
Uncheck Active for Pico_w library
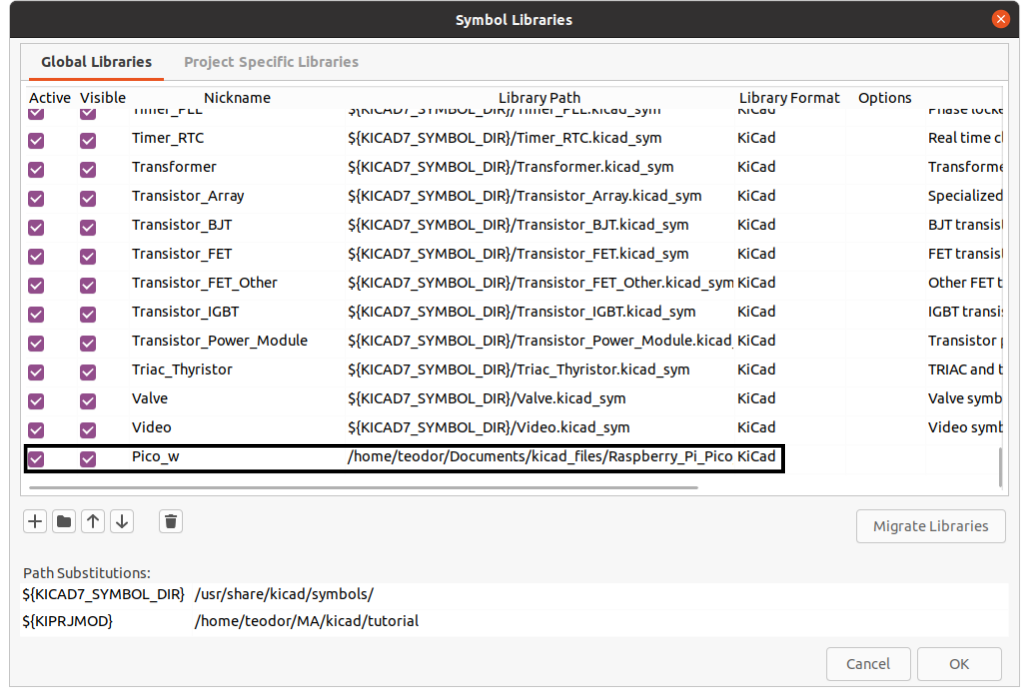[36, 459]
